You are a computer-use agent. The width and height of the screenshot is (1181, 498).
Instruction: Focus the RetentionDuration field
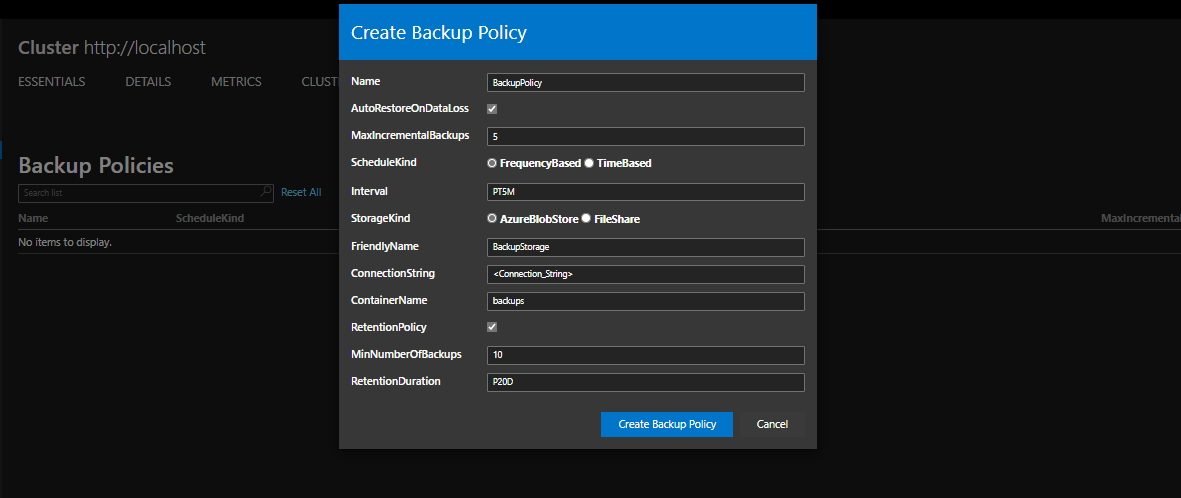645,382
